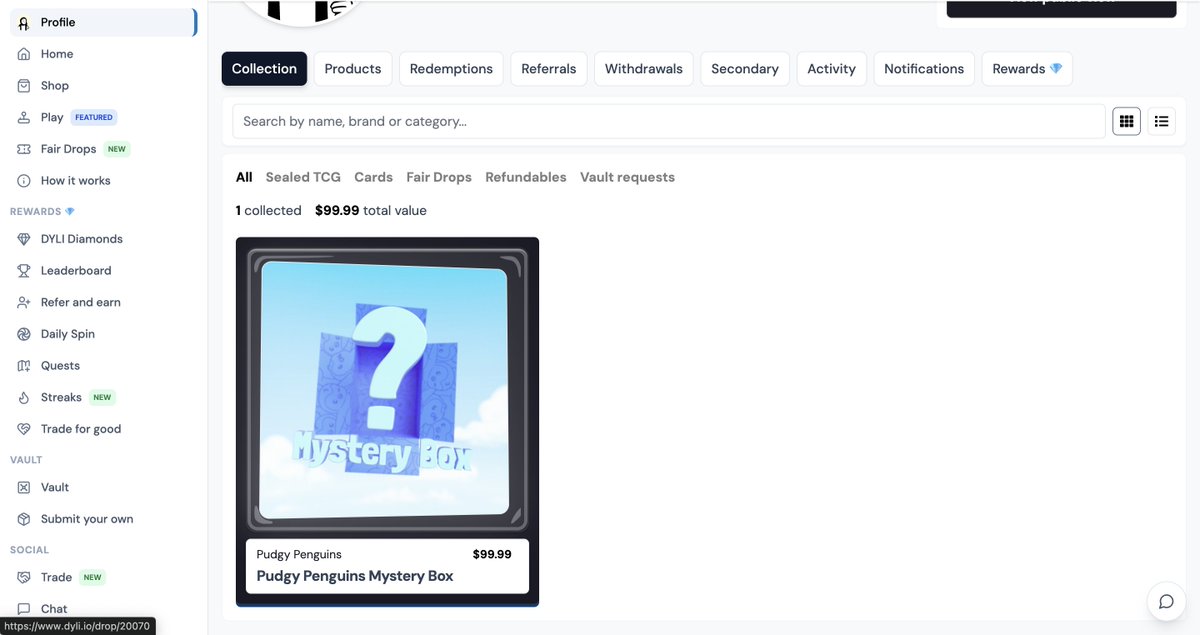The image size is (1200, 635).
Task: Click the $99.99 price on the card
Action: click(x=492, y=554)
